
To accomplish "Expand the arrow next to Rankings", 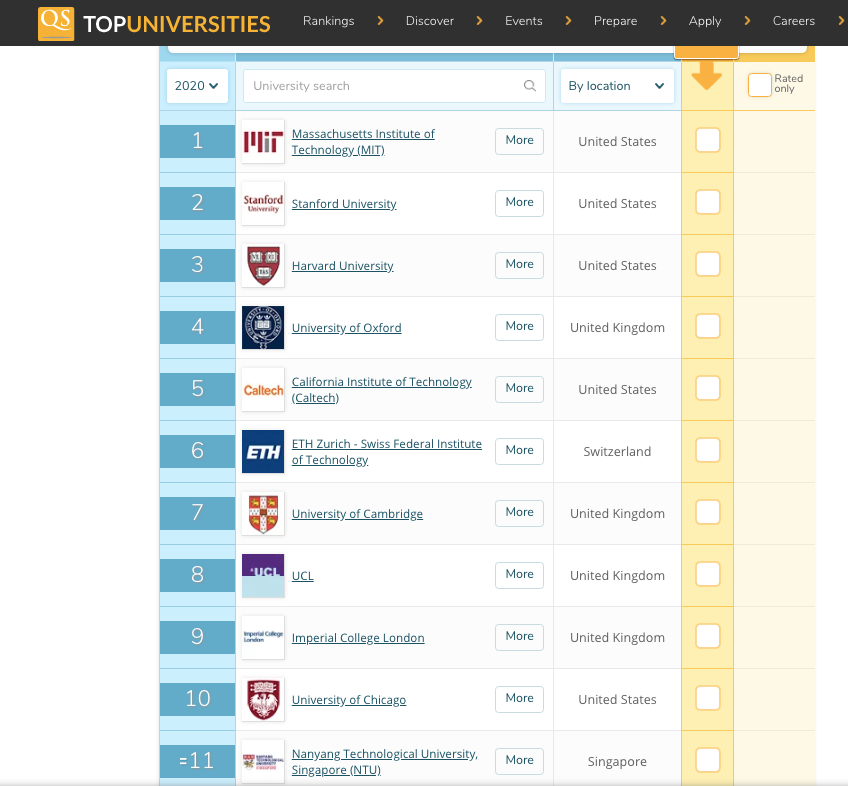I will click(x=380, y=21).
